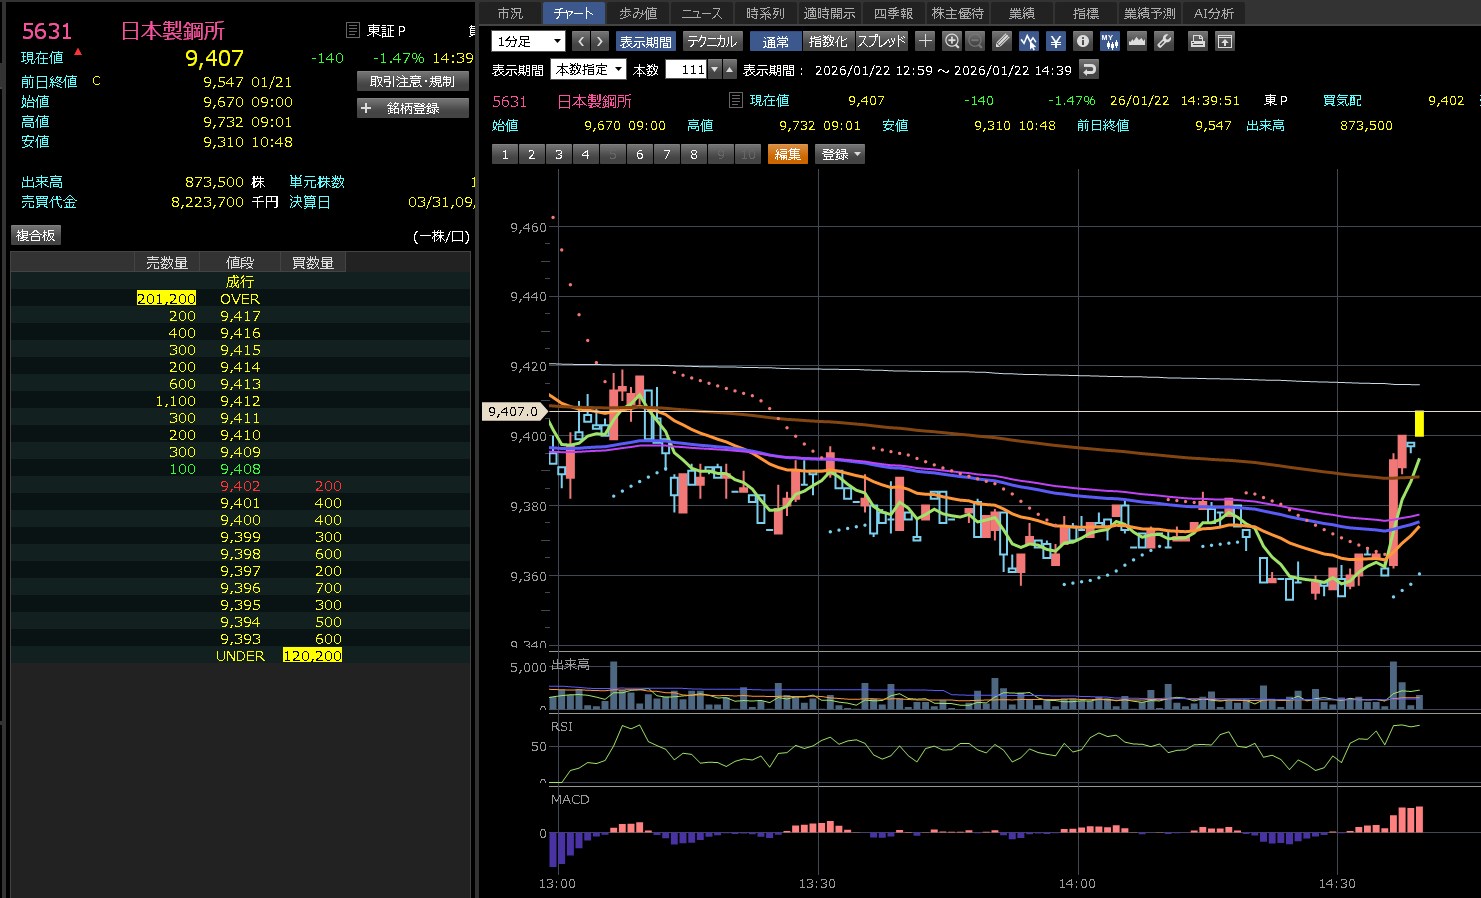Screen dimensions: 1481x898
Task: Click the zoom-in magnifier icon
Action: point(952,41)
